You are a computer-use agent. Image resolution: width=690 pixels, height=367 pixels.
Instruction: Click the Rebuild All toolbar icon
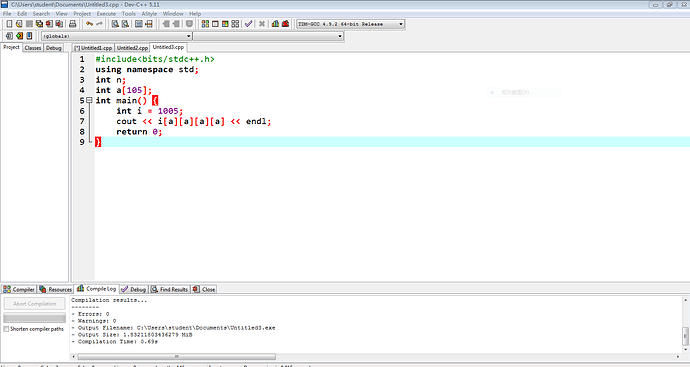(235, 24)
